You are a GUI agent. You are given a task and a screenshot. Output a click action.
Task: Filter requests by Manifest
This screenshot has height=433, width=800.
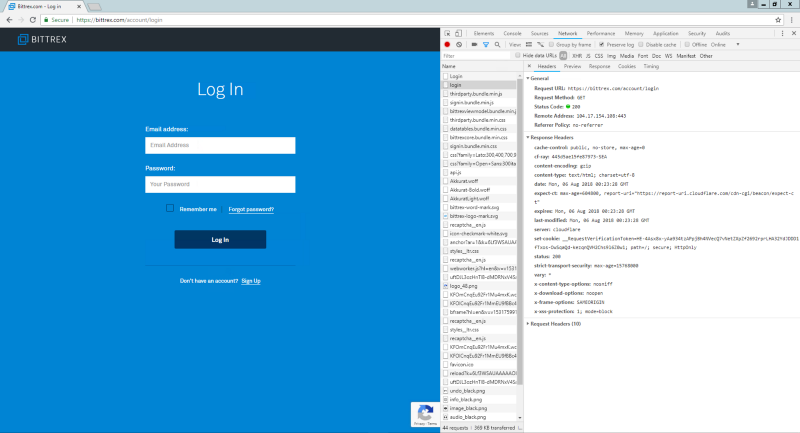(x=686, y=56)
